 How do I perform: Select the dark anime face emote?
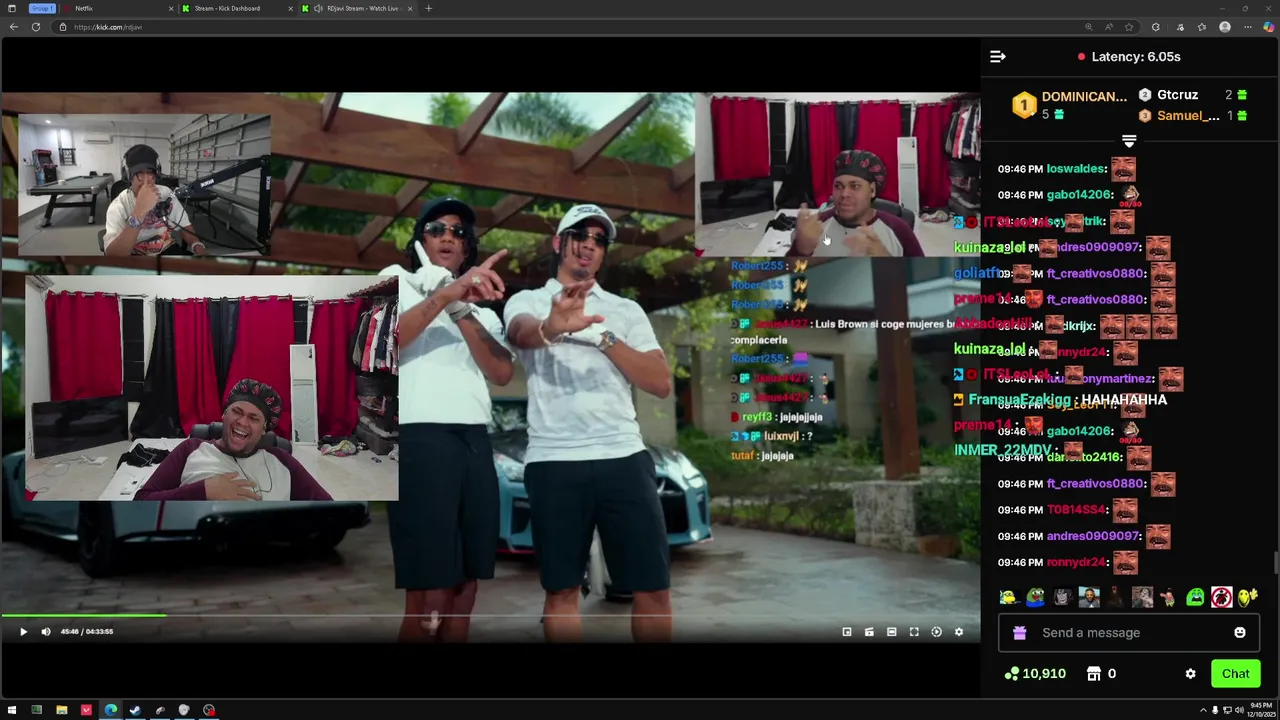click(x=1062, y=598)
